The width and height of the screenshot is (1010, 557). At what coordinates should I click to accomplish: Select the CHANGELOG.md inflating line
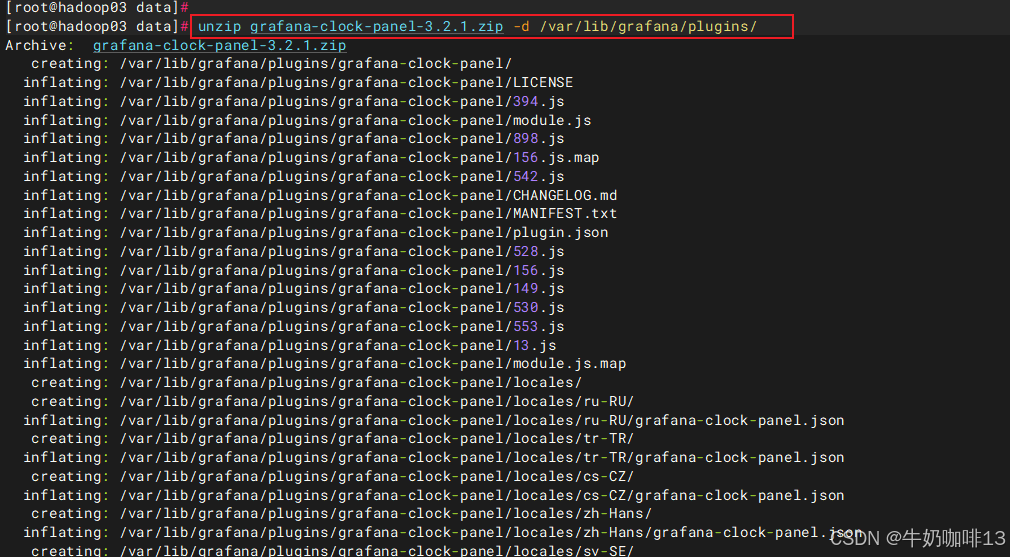tap(320, 195)
